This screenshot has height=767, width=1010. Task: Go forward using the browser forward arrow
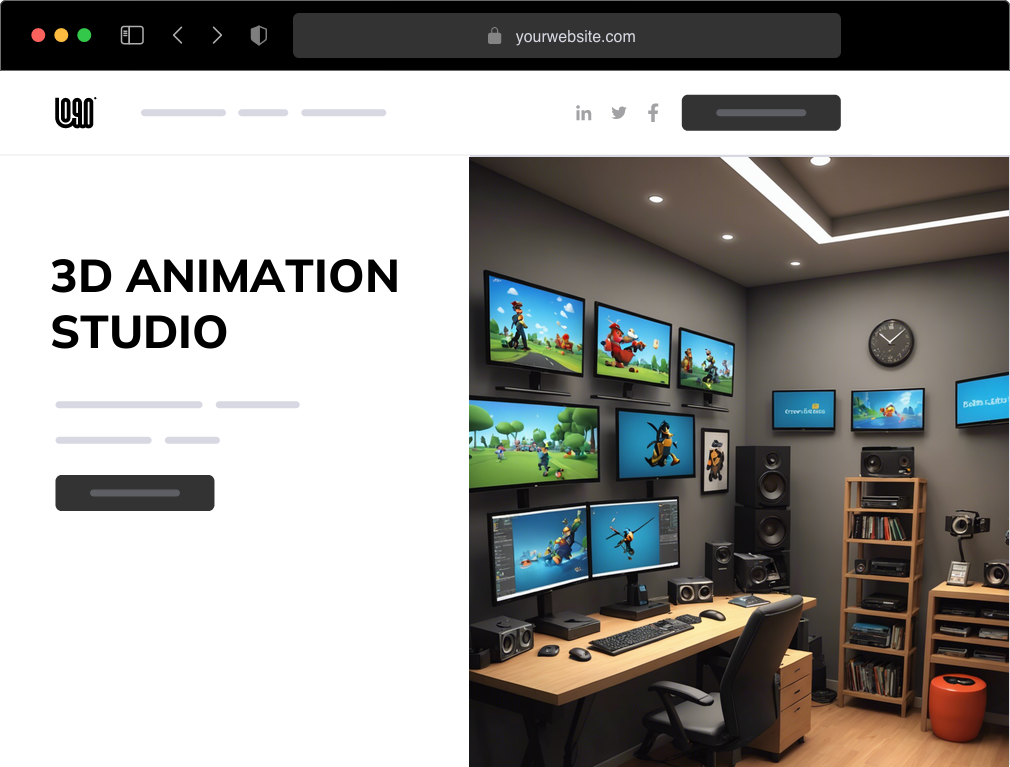[218, 34]
